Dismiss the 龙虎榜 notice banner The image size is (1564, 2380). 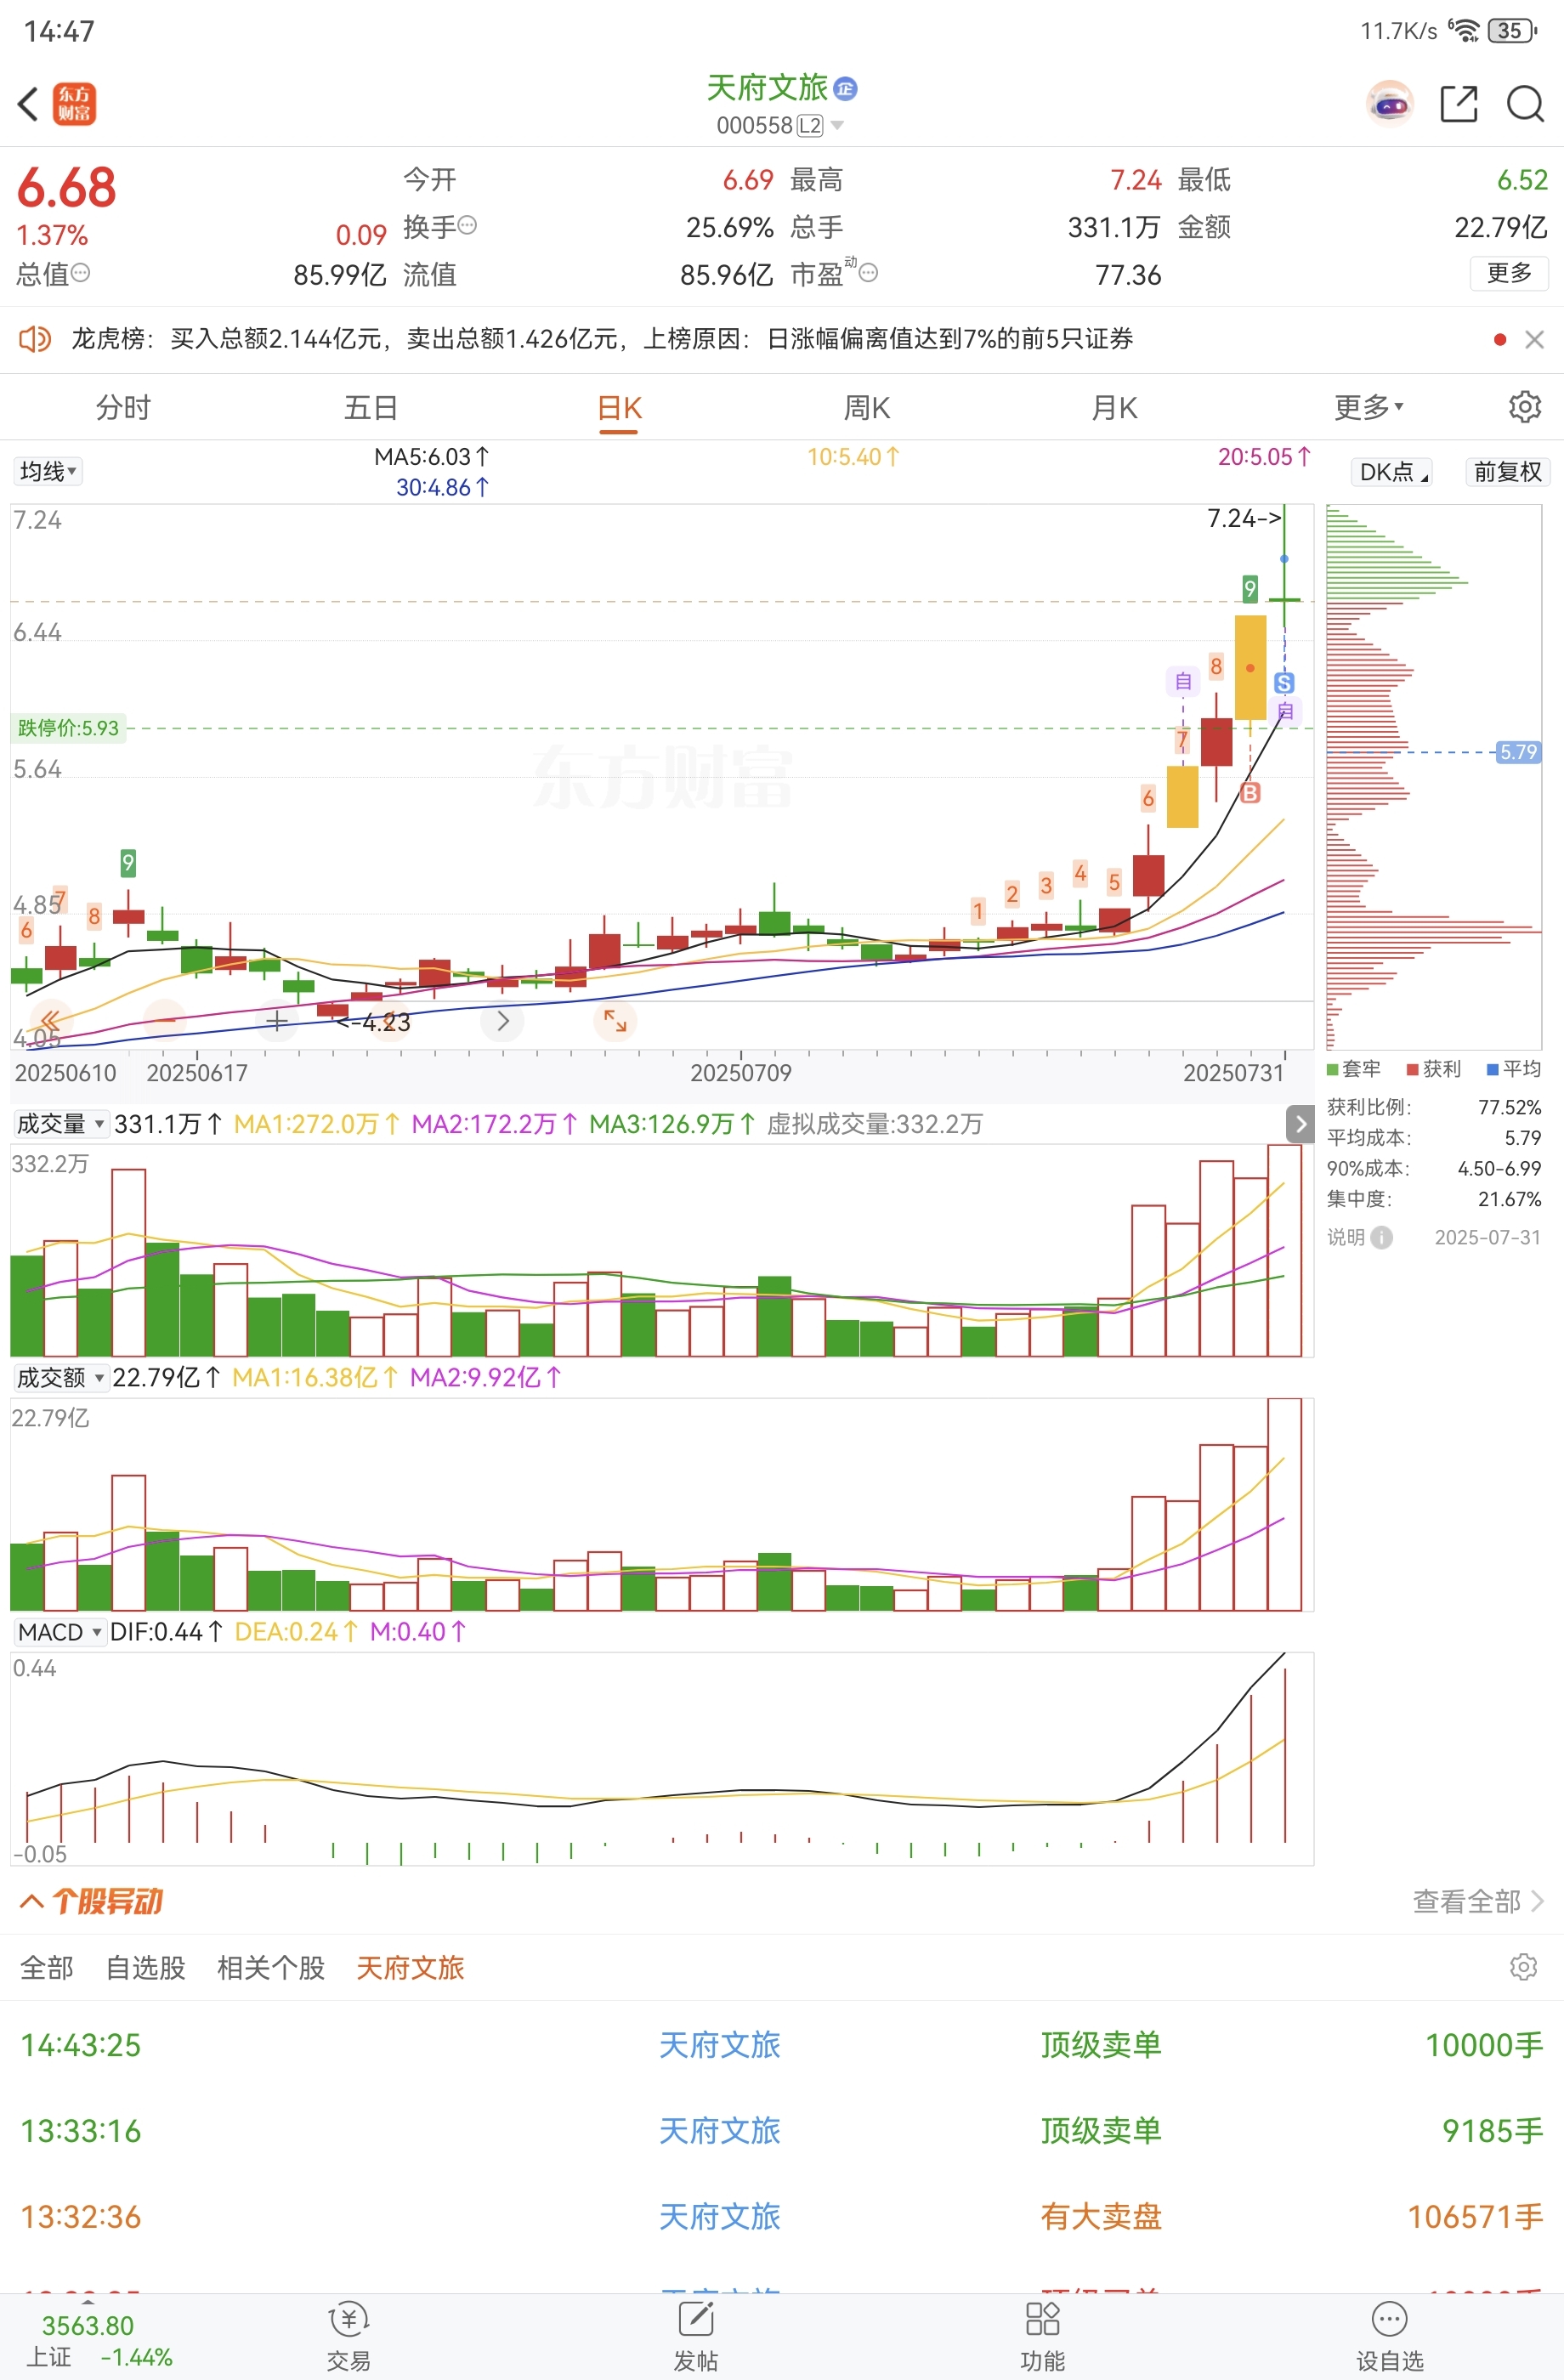pyautogui.click(x=1534, y=340)
